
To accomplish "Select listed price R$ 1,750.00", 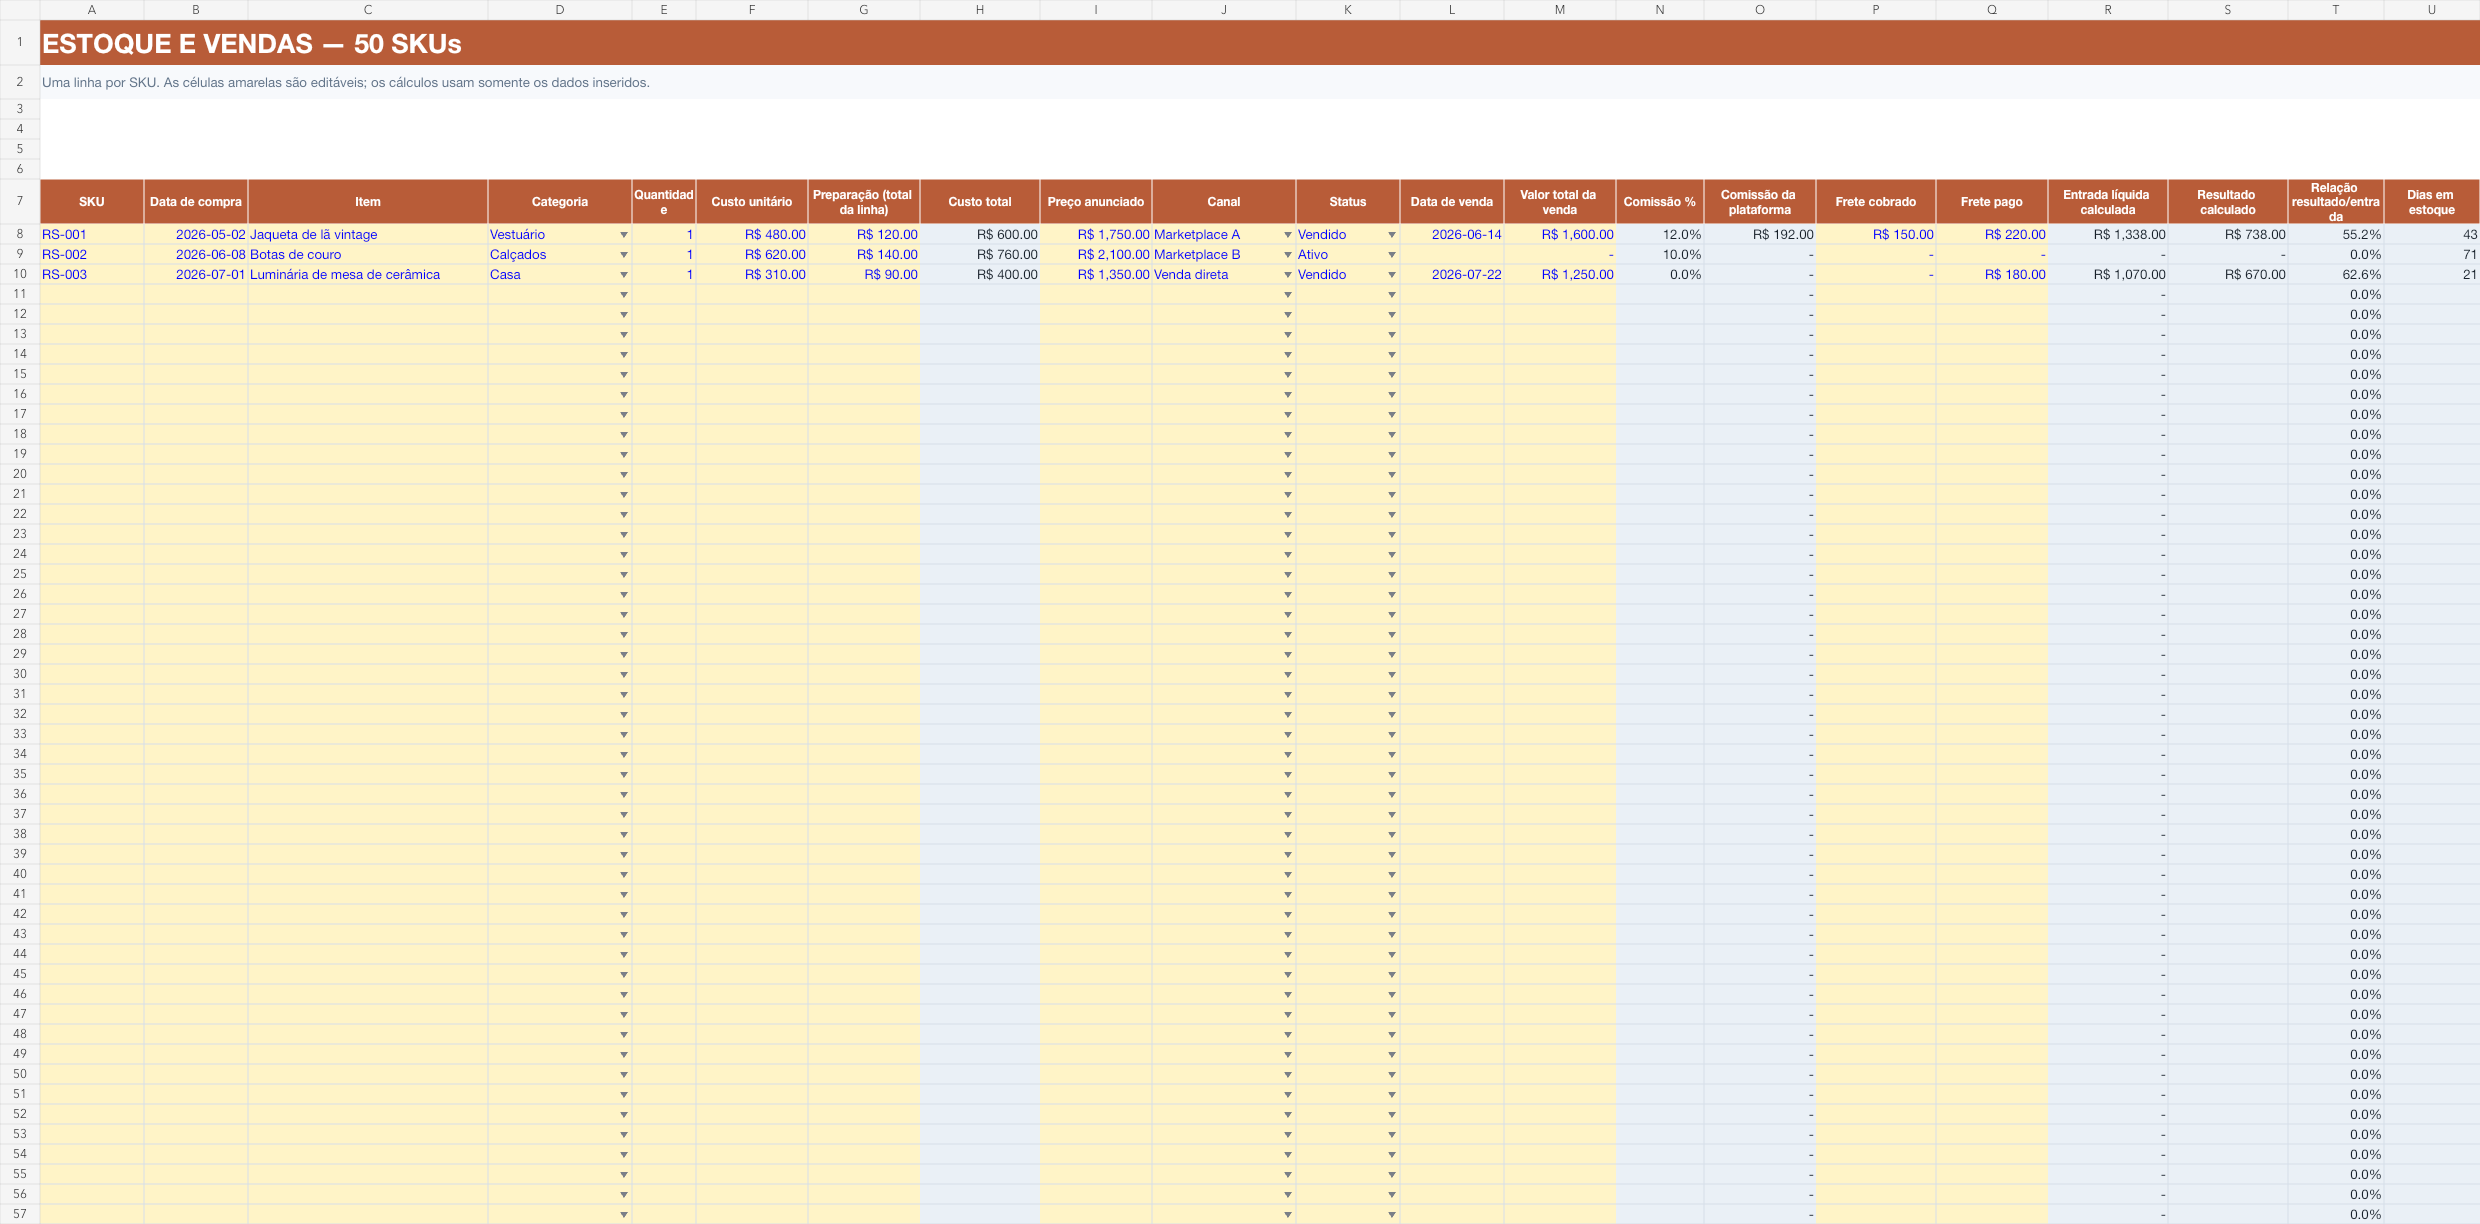I will click(x=1096, y=234).
